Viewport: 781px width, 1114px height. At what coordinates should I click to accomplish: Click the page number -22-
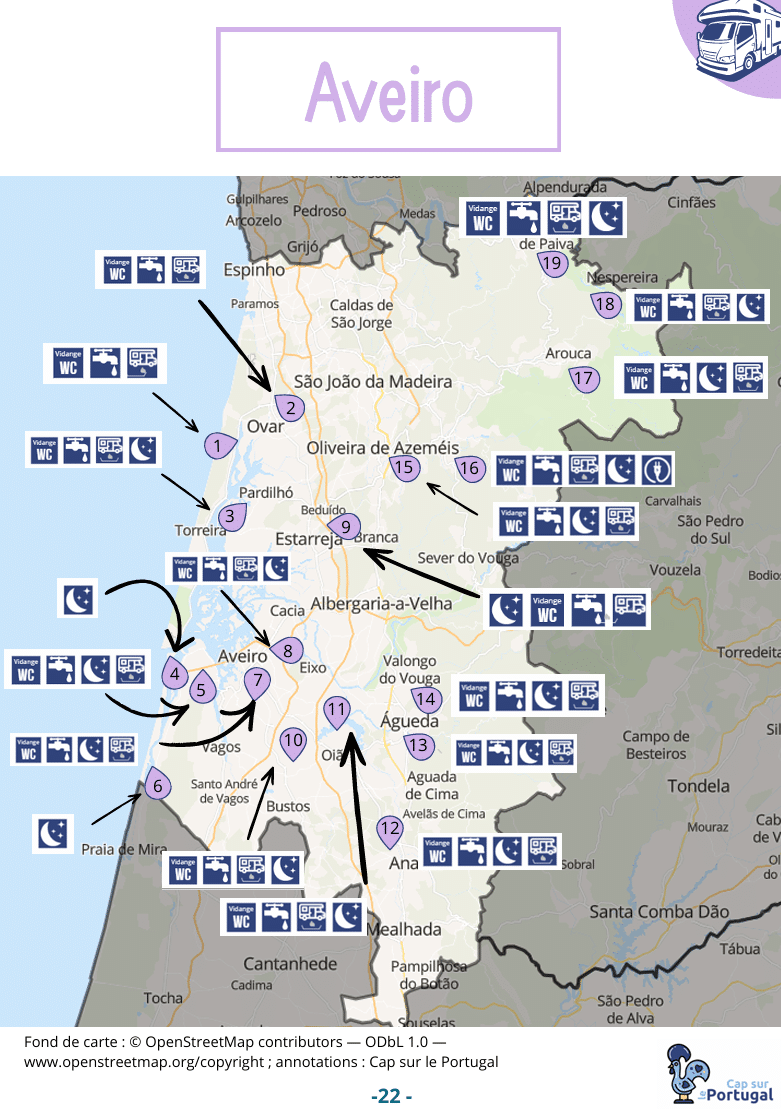click(391, 1096)
